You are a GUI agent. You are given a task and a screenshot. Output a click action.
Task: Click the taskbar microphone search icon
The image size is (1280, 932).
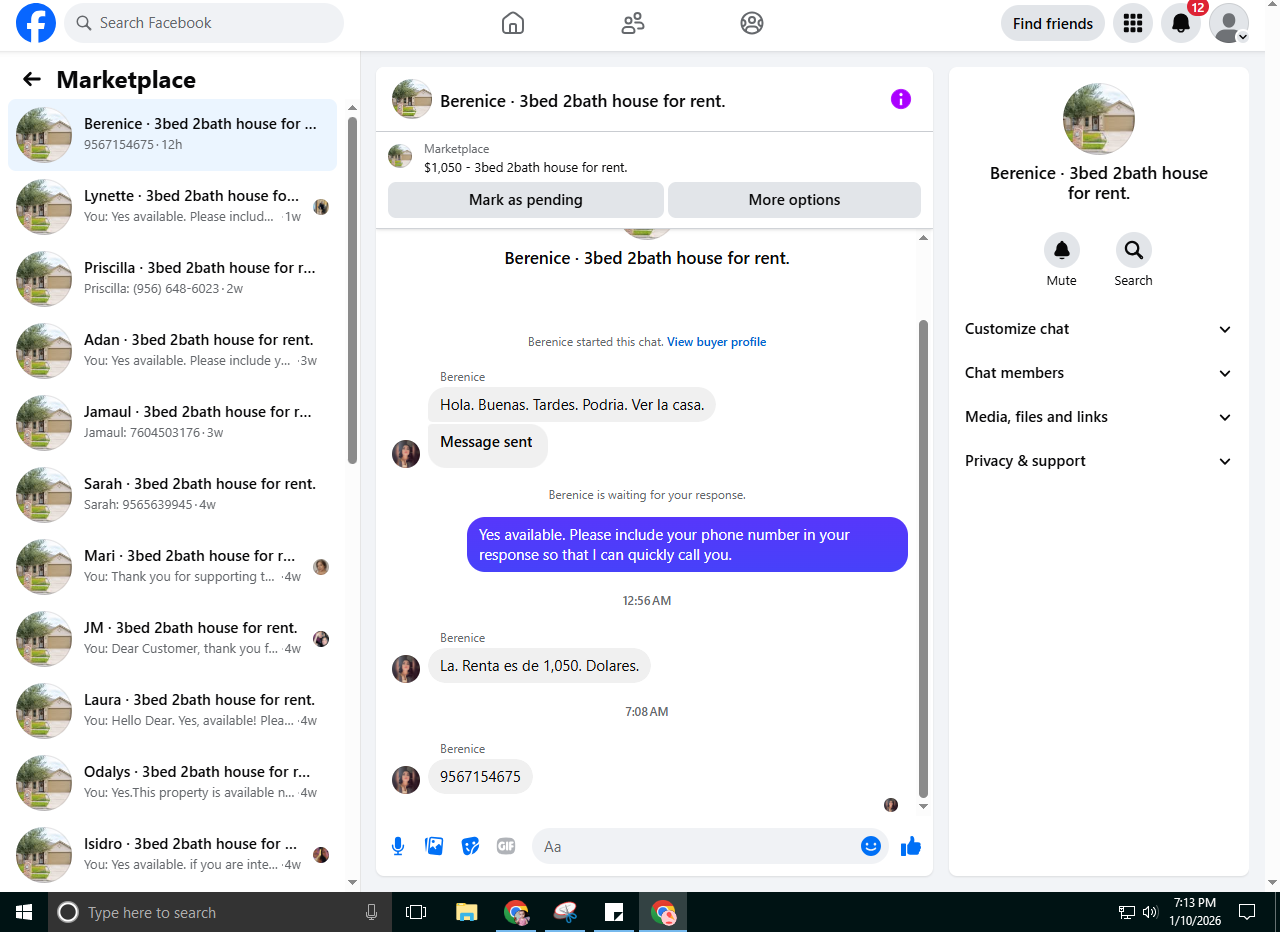[371, 912]
